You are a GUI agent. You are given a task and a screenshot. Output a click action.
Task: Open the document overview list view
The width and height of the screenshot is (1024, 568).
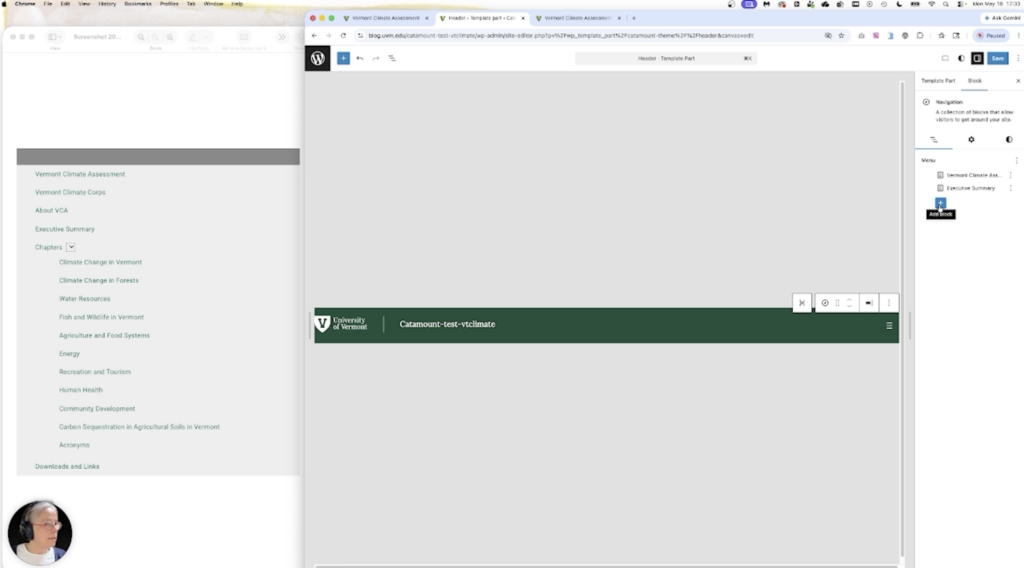(392, 58)
